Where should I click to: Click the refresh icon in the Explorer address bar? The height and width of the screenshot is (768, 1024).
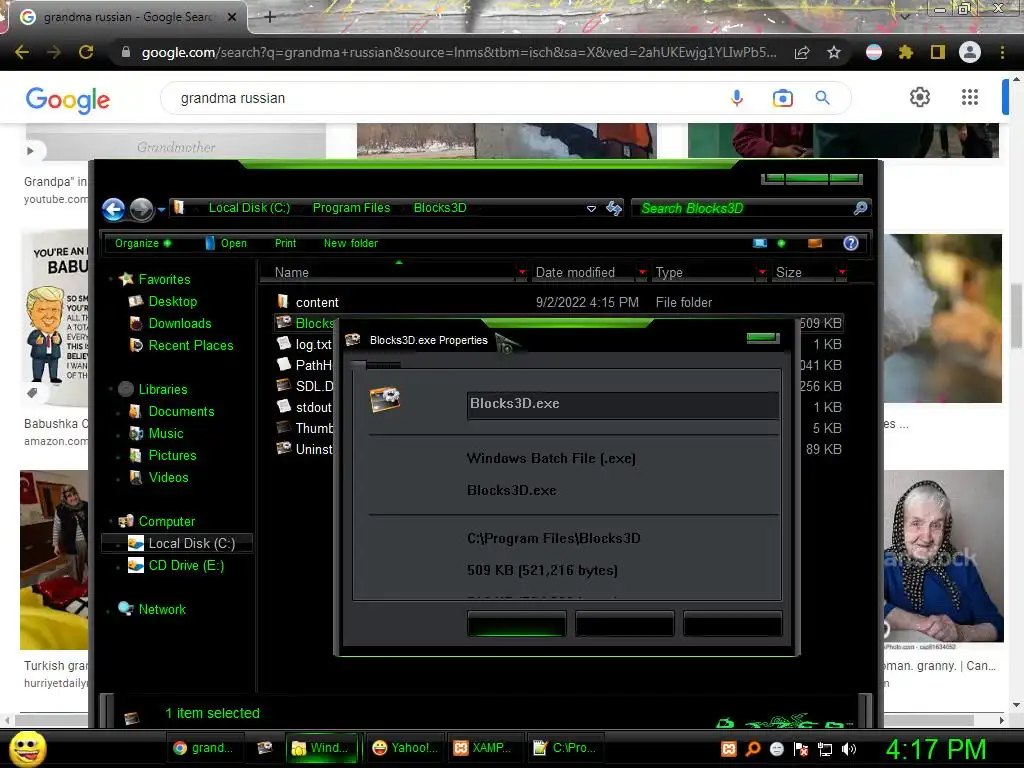pyautogui.click(x=614, y=208)
